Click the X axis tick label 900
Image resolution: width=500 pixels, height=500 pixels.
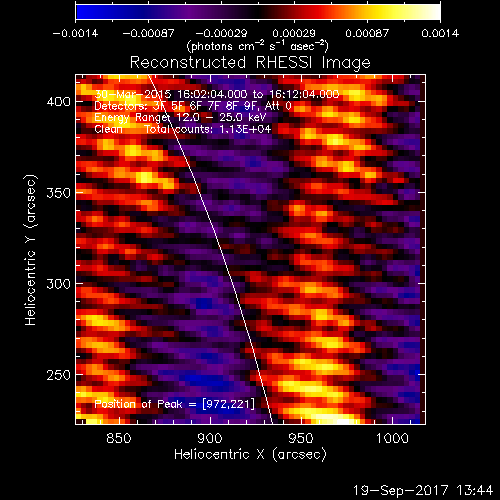pyautogui.click(x=210, y=438)
